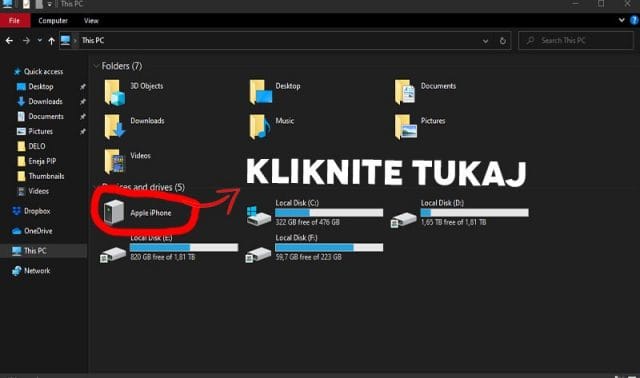Go up one folder level
Image resolution: width=640 pixels, height=378 pixels.
click(x=51, y=41)
